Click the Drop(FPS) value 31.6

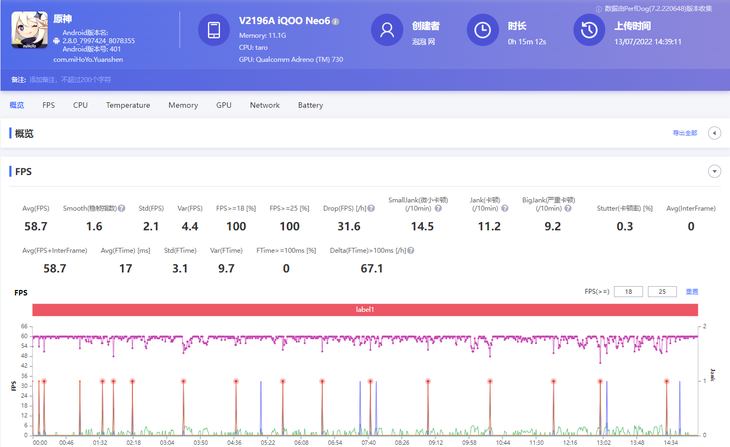(x=349, y=227)
